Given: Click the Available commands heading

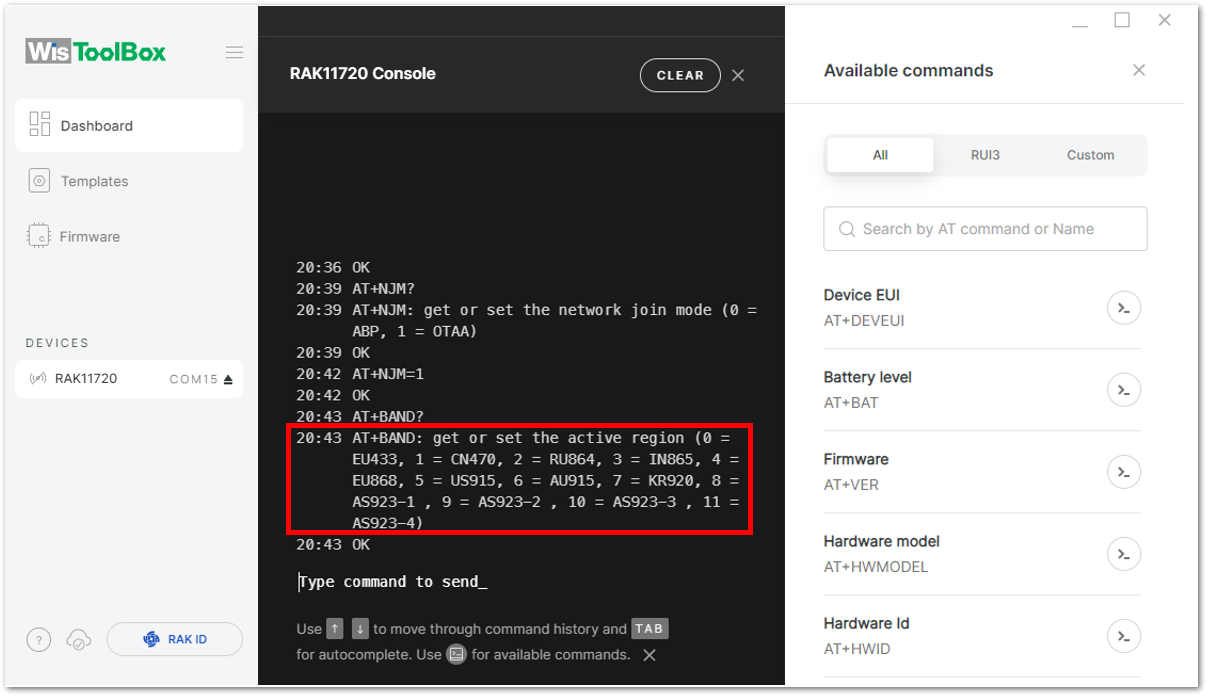Looking at the screenshot, I should pos(909,71).
